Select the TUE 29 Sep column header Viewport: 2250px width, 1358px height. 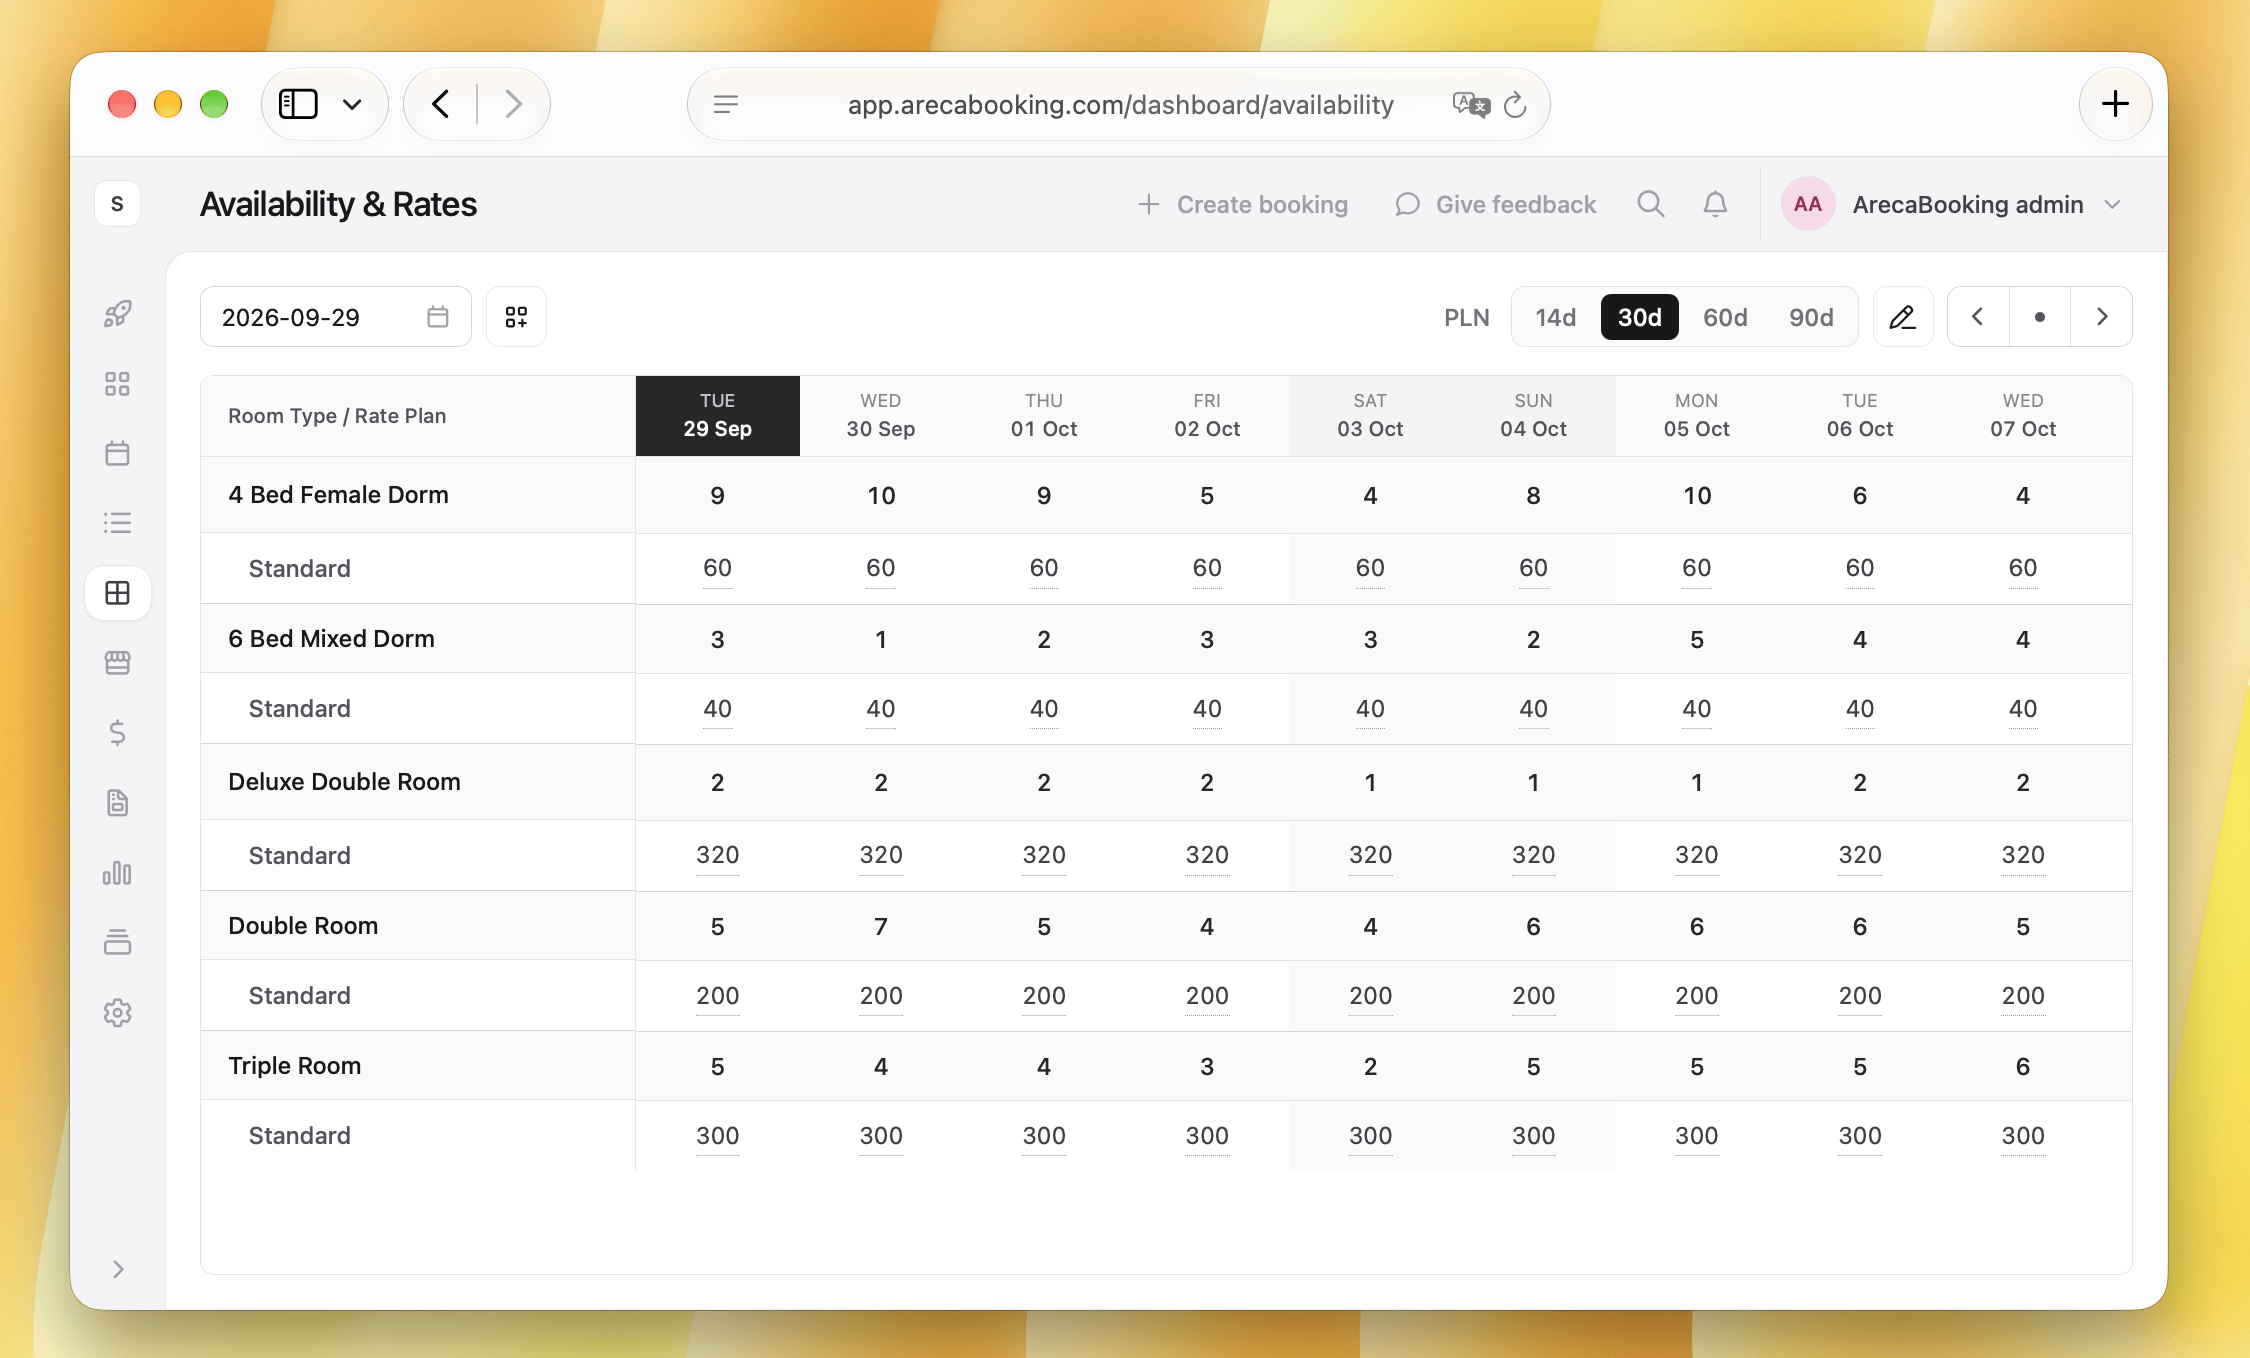tap(718, 416)
